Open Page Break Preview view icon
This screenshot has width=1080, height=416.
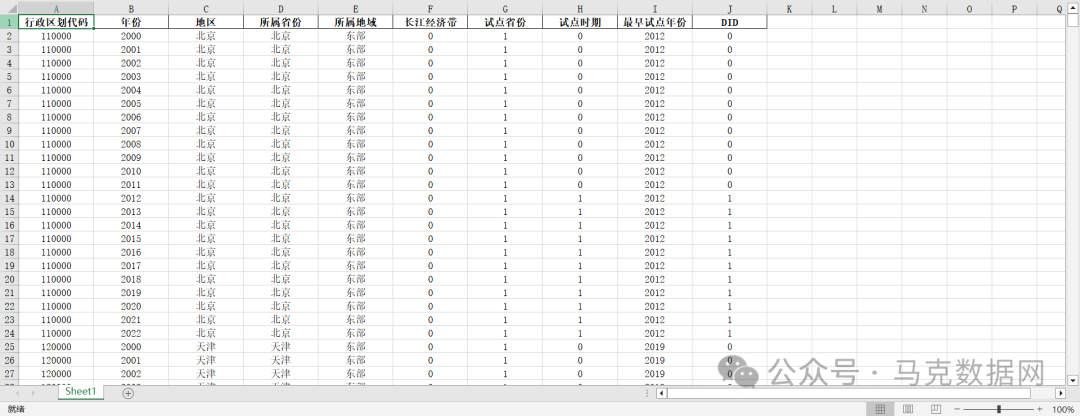coord(934,409)
